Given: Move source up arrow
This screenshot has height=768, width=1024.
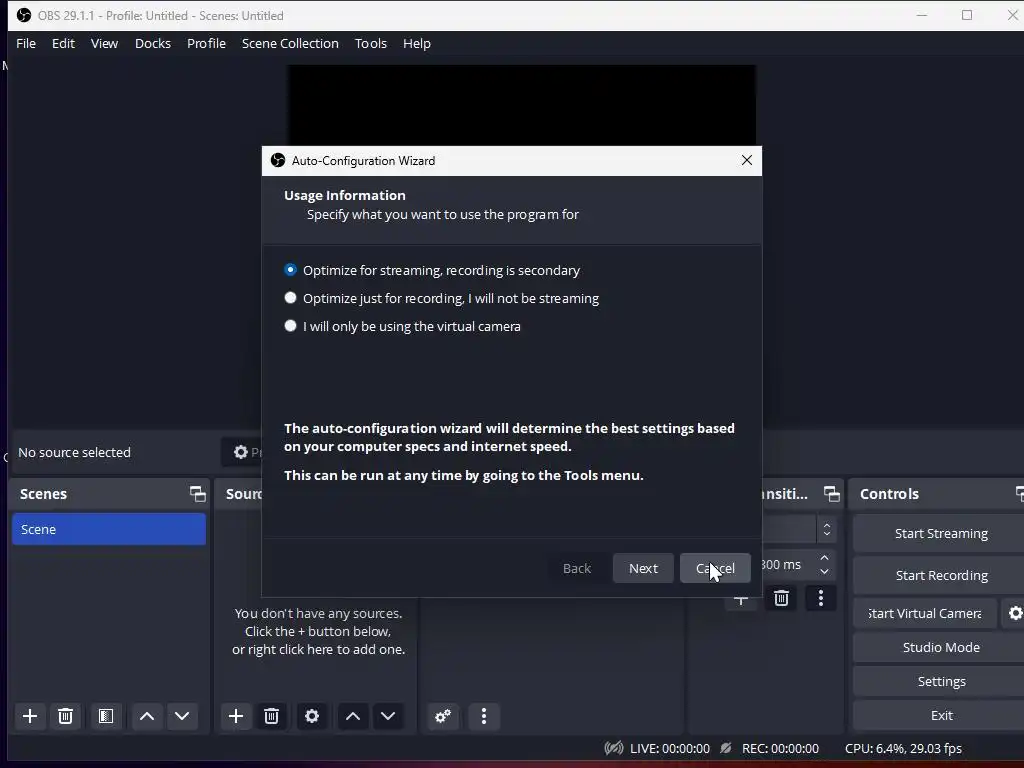Looking at the screenshot, I should [x=353, y=716].
